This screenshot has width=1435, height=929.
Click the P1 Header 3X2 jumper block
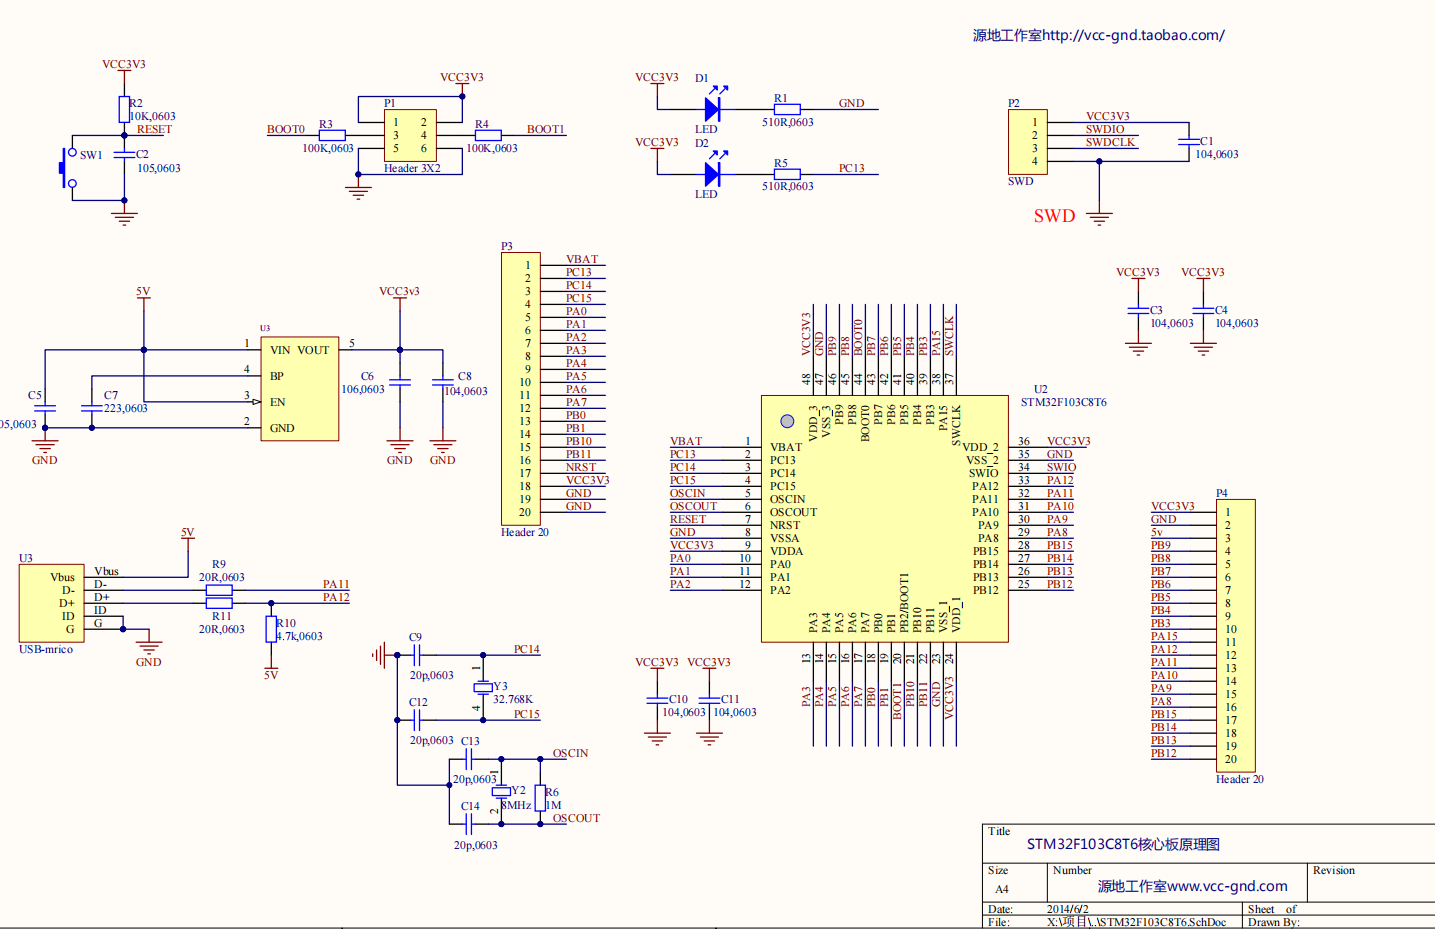point(410,135)
